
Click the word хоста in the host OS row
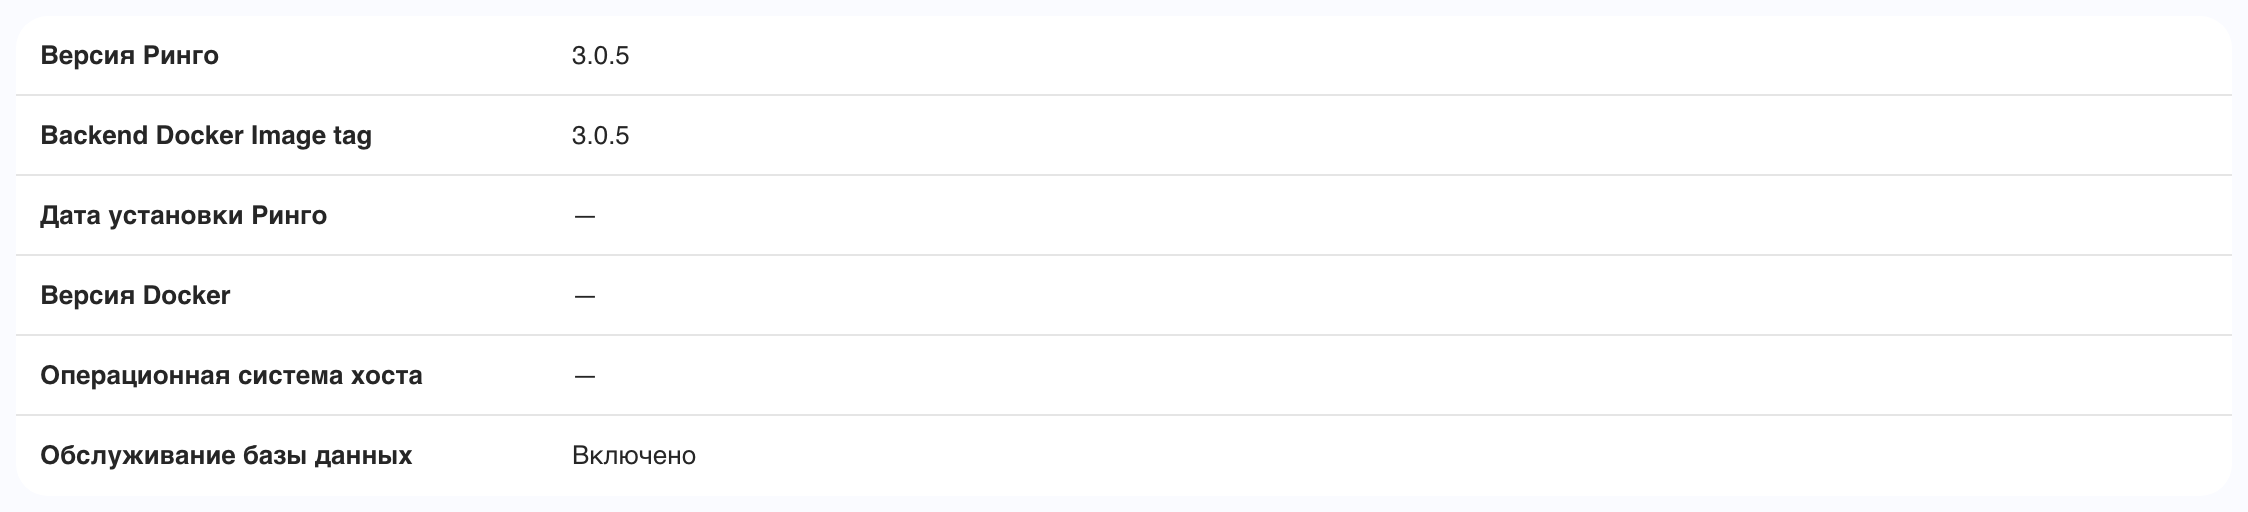coord(385,375)
